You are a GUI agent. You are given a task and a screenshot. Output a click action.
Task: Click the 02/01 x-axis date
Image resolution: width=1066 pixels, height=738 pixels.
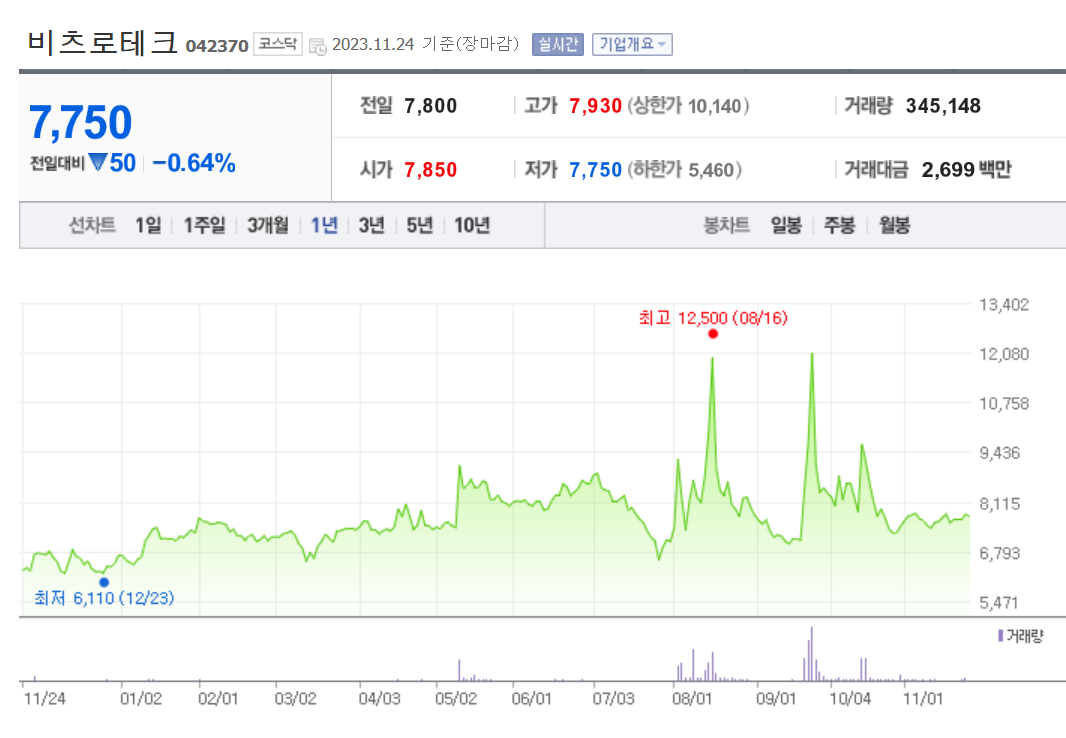click(x=218, y=699)
